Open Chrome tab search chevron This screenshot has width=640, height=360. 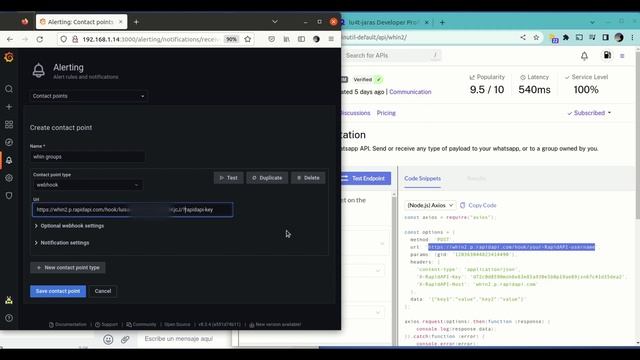pyautogui.click(x=592, y=22)
